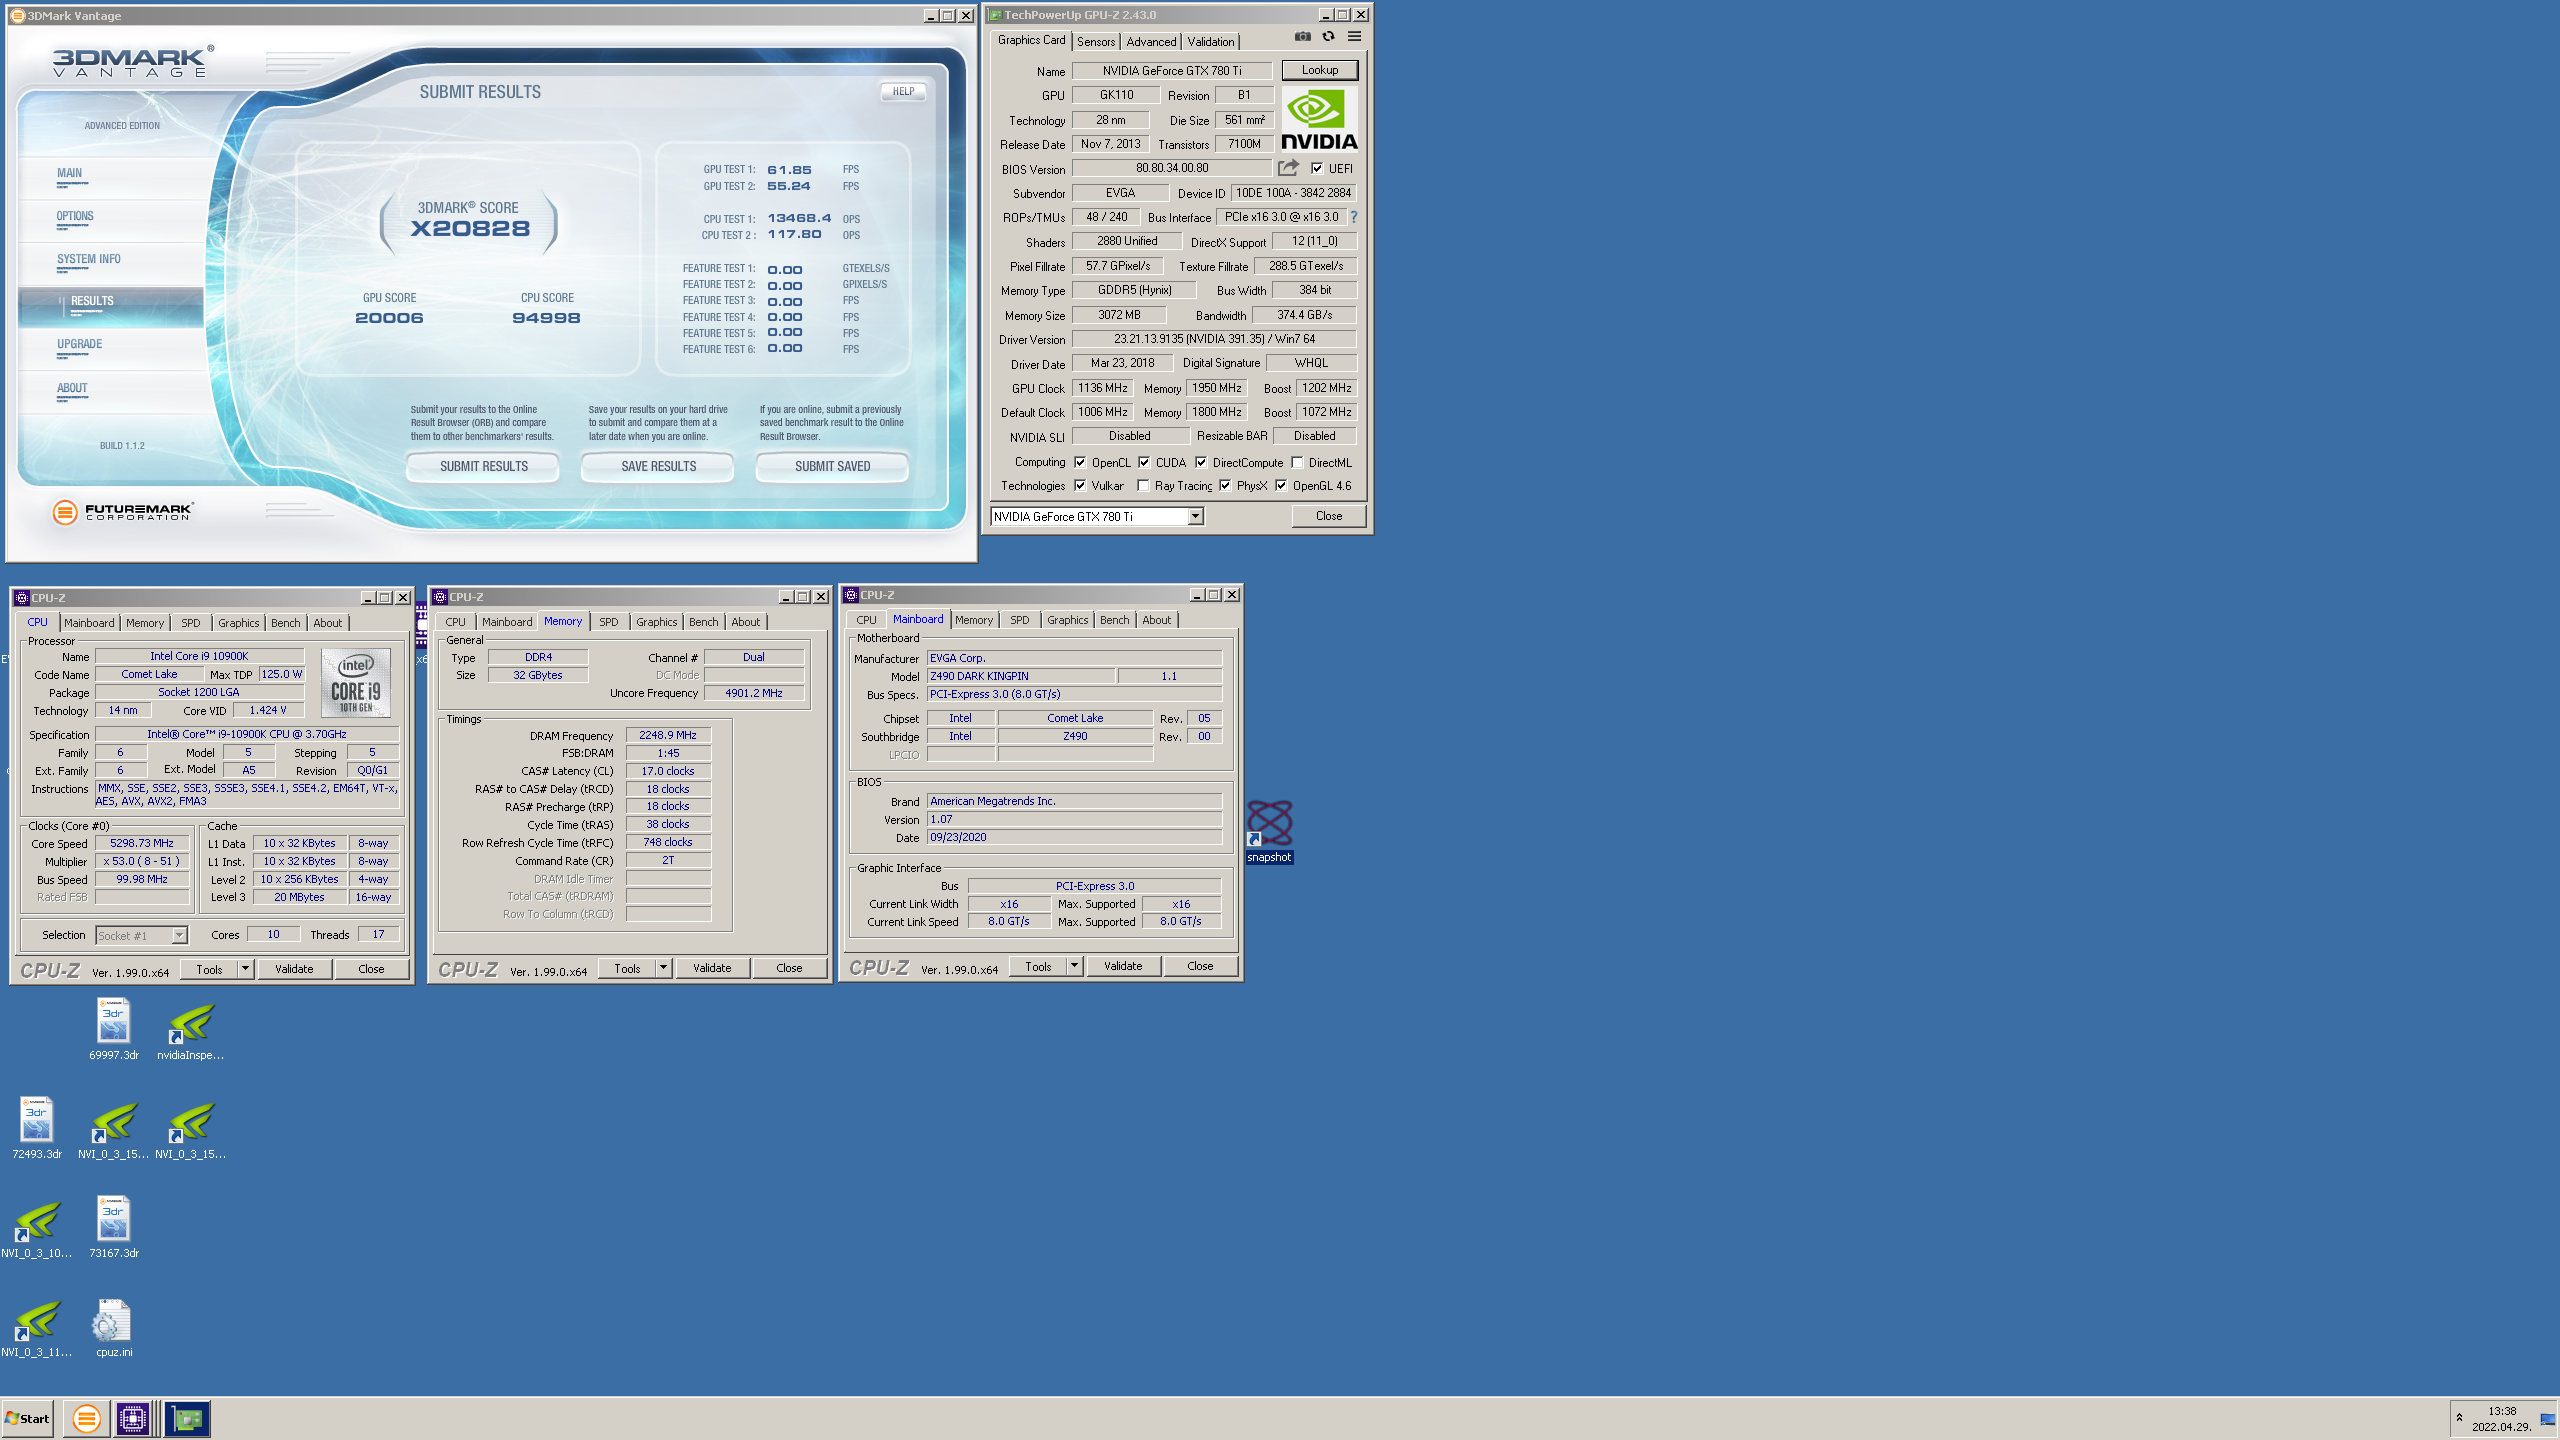Select the 73167.3dr desktop file
The image size is (2560, 1440).
click(114, 1227)
